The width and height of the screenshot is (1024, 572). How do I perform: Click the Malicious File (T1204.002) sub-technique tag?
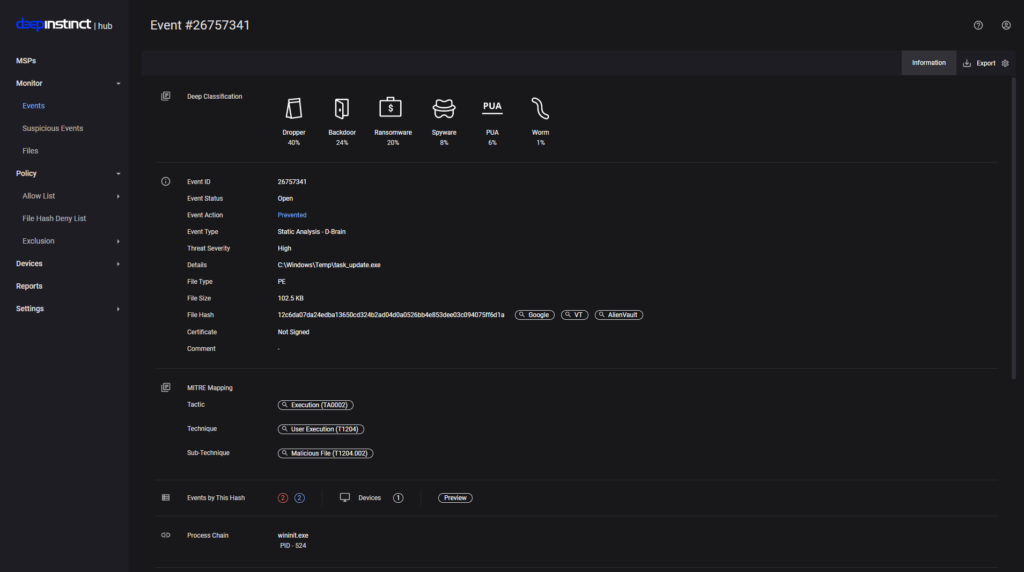pyautogui.click(x=325, y=453)
